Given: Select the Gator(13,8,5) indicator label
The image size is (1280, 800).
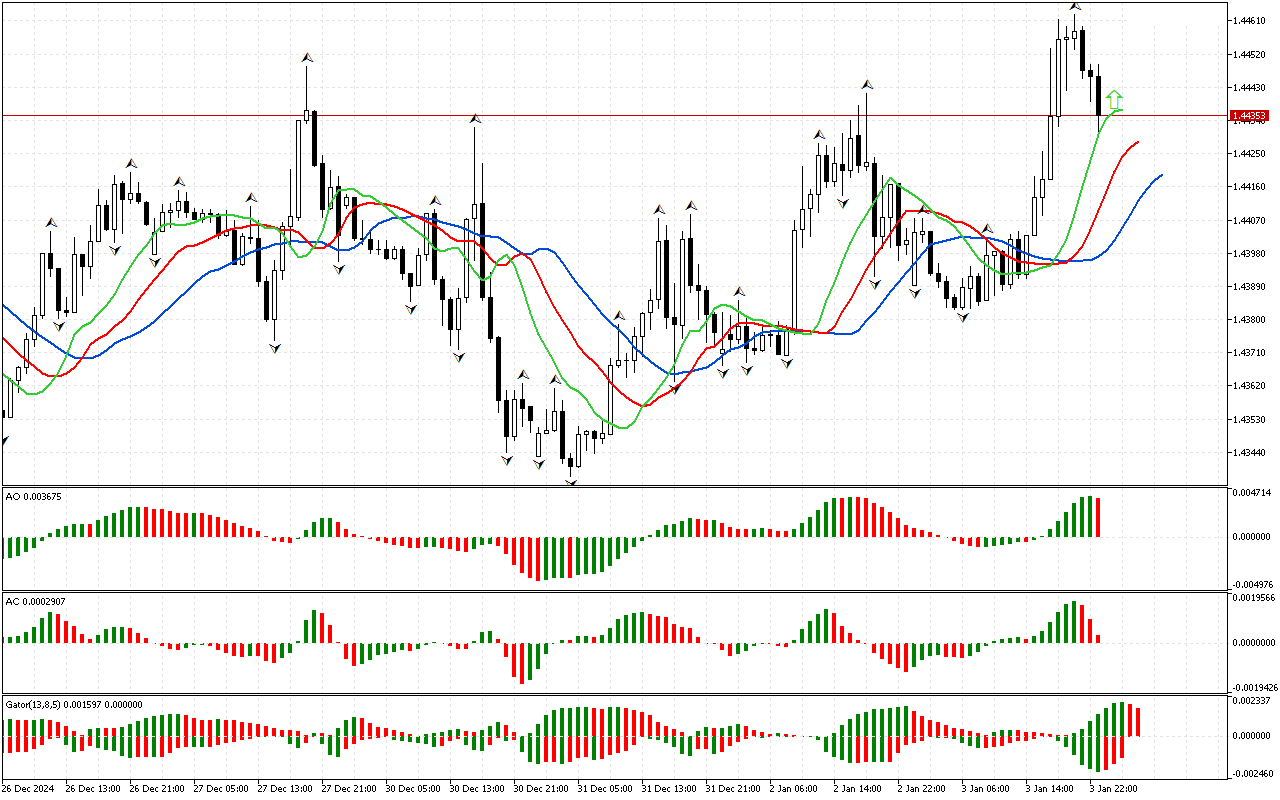Looking at the screenshot, I should click(x=74, y=704).
